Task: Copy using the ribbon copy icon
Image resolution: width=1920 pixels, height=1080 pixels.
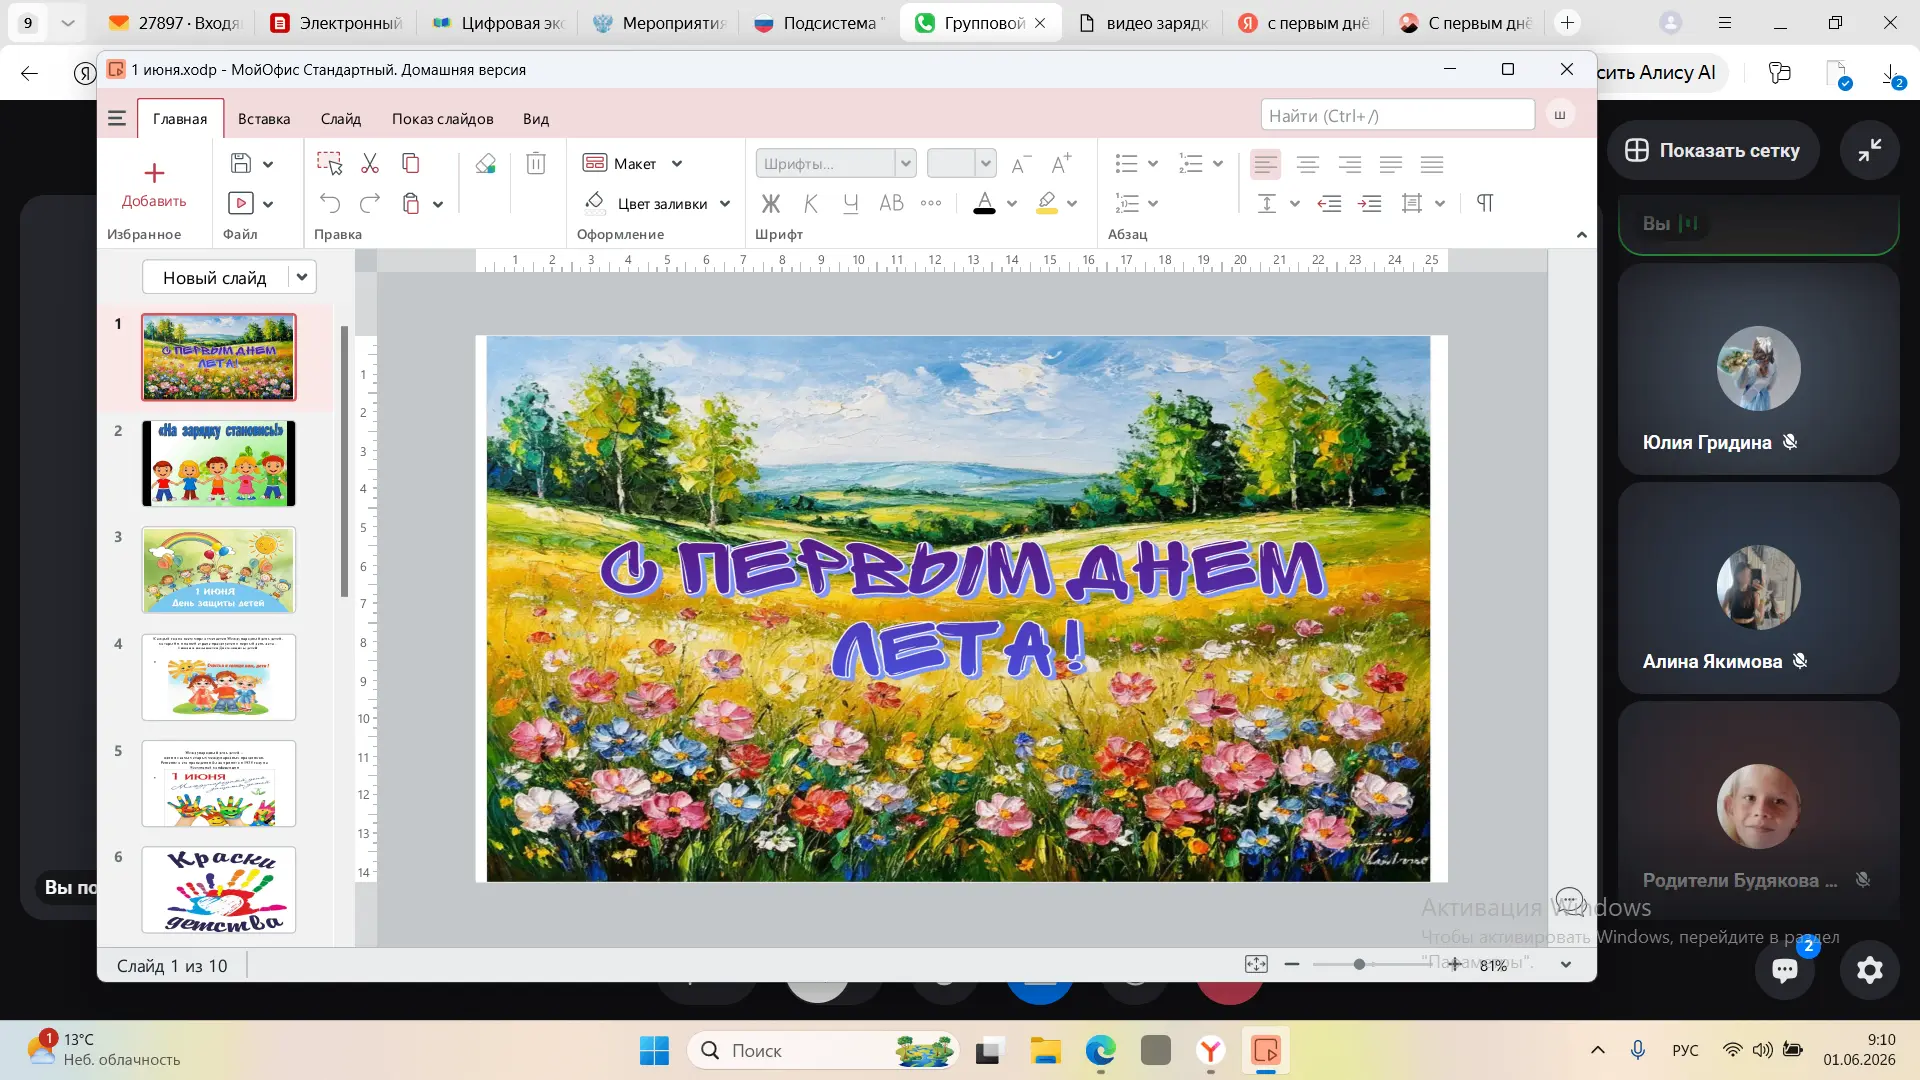Action: point(410,164)
